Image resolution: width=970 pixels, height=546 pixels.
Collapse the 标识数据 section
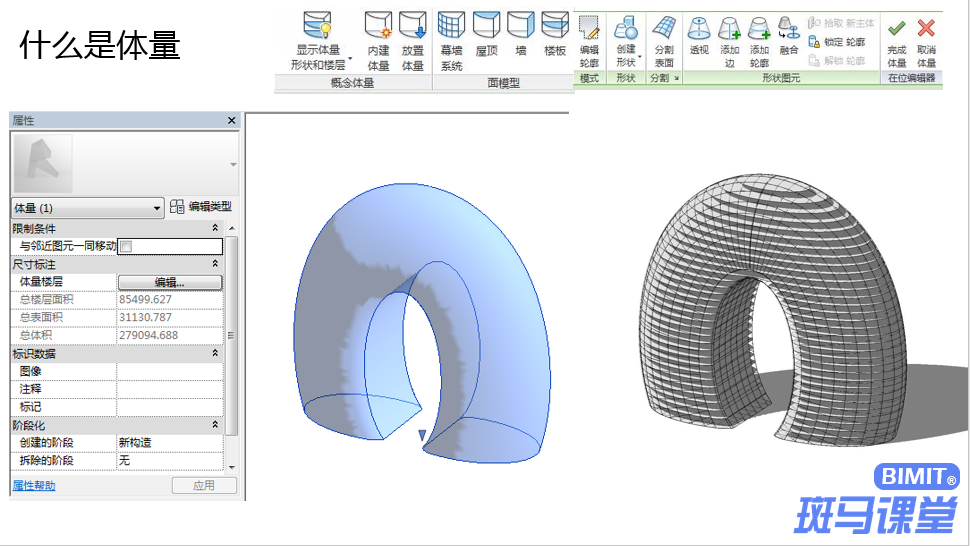(x=215, y=353)
